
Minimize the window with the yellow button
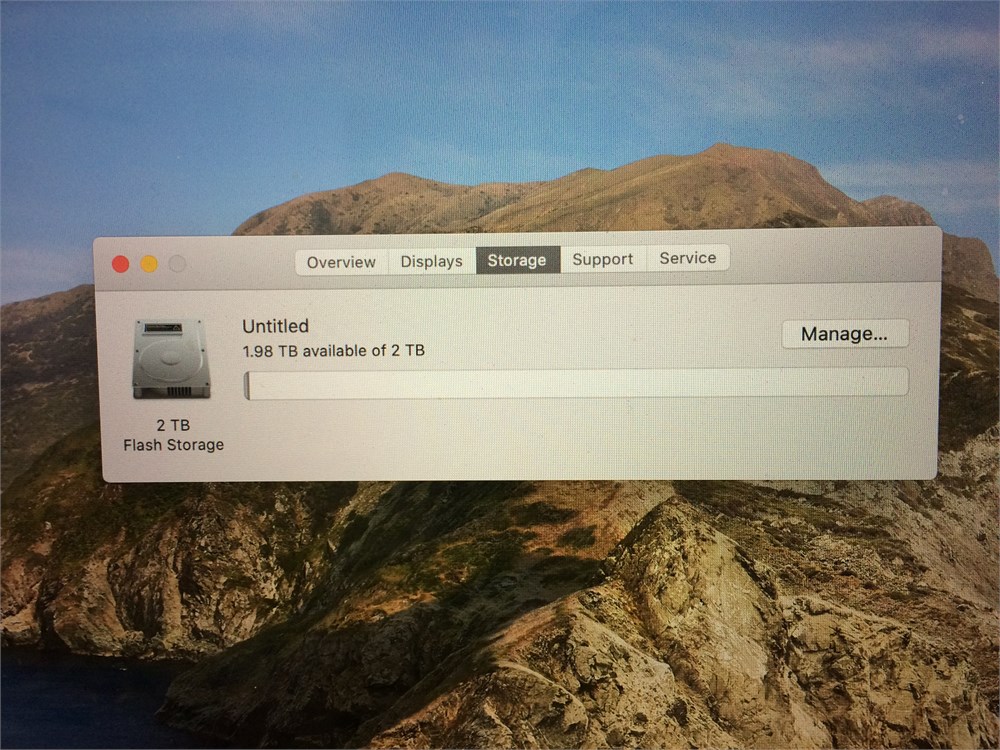click(149, 263)
